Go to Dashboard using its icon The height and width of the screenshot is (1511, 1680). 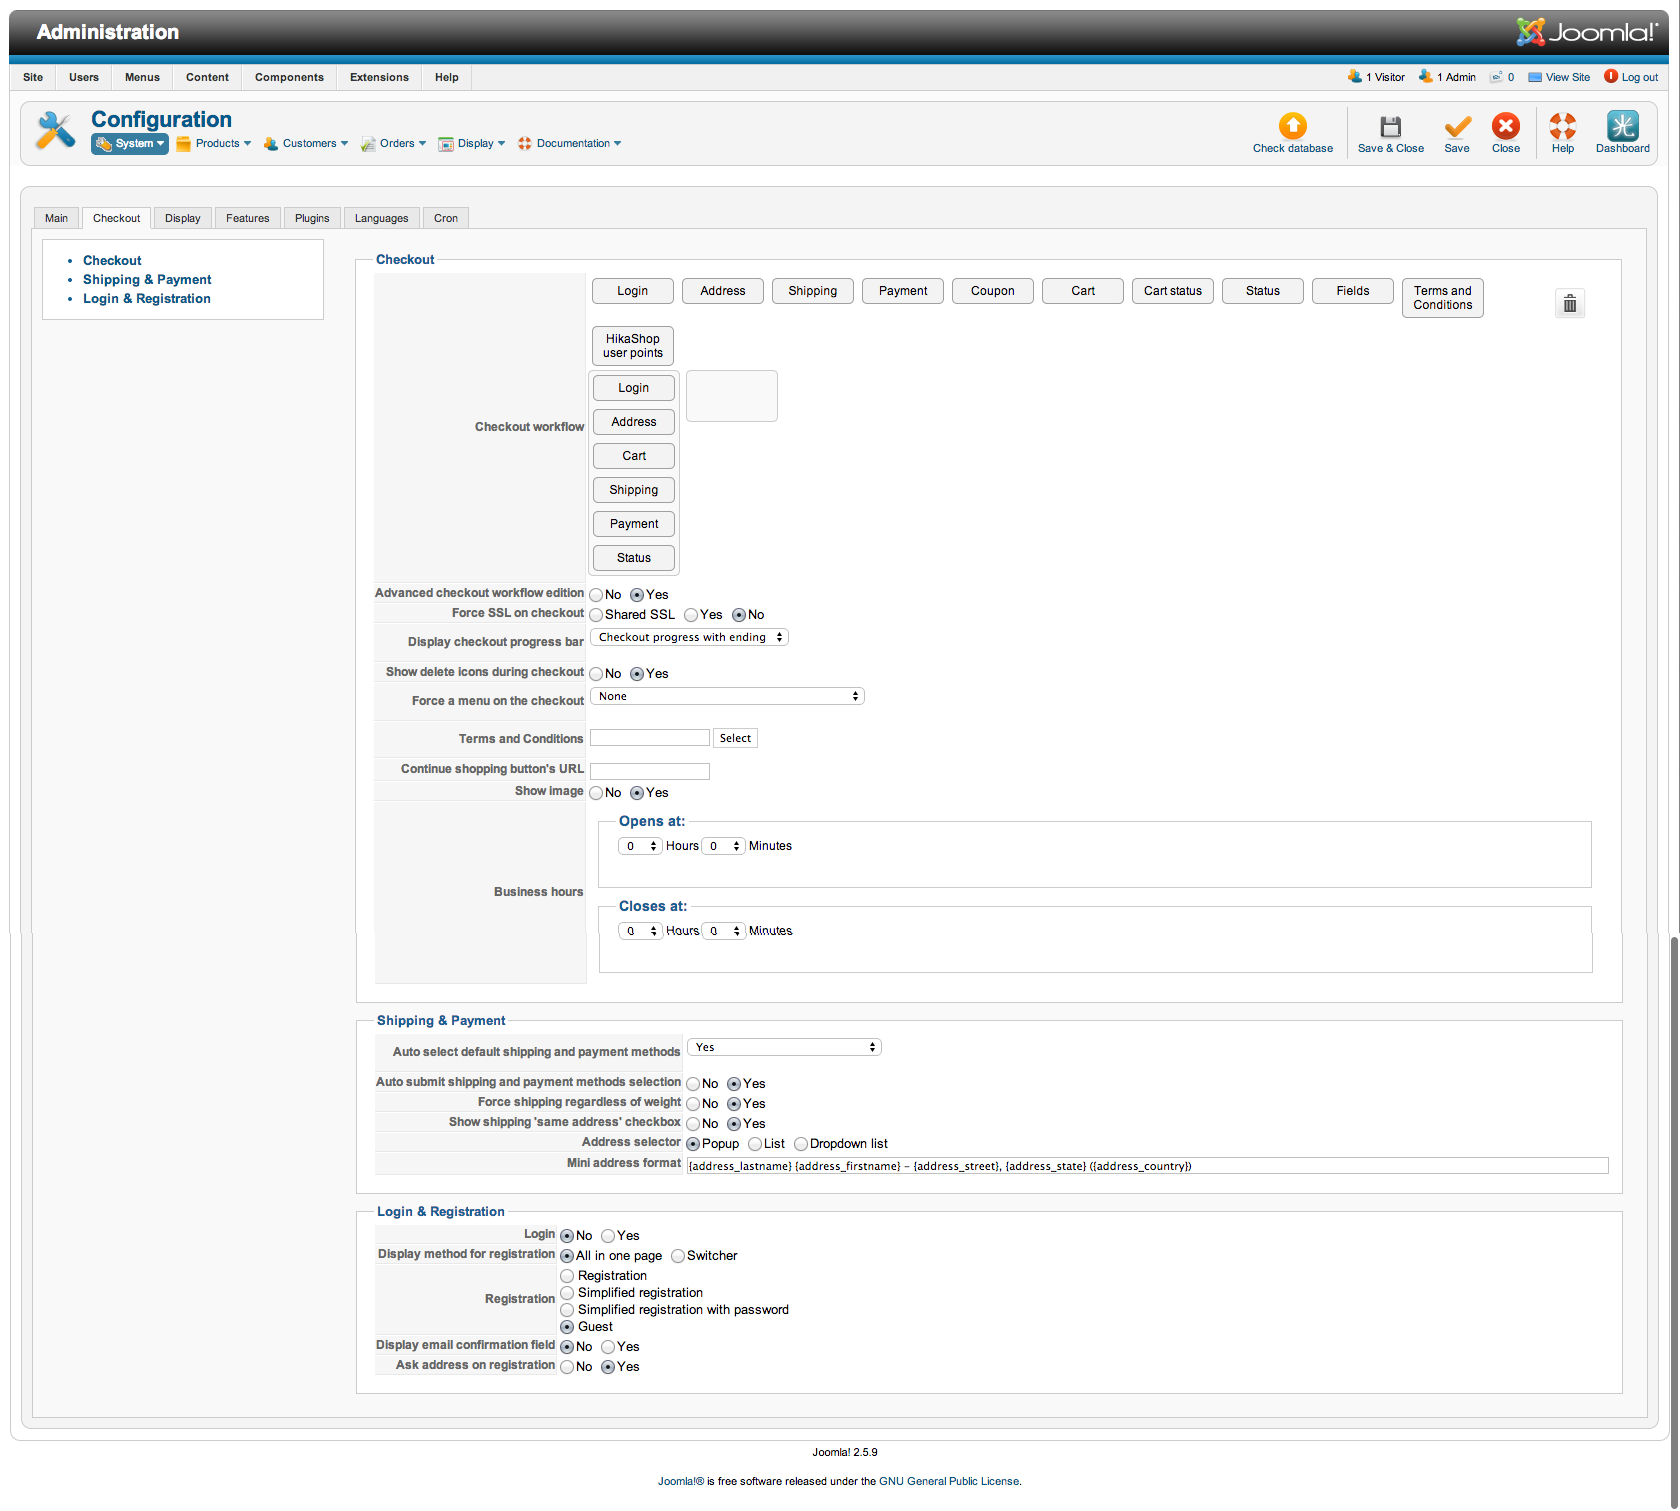(1622, 126)
